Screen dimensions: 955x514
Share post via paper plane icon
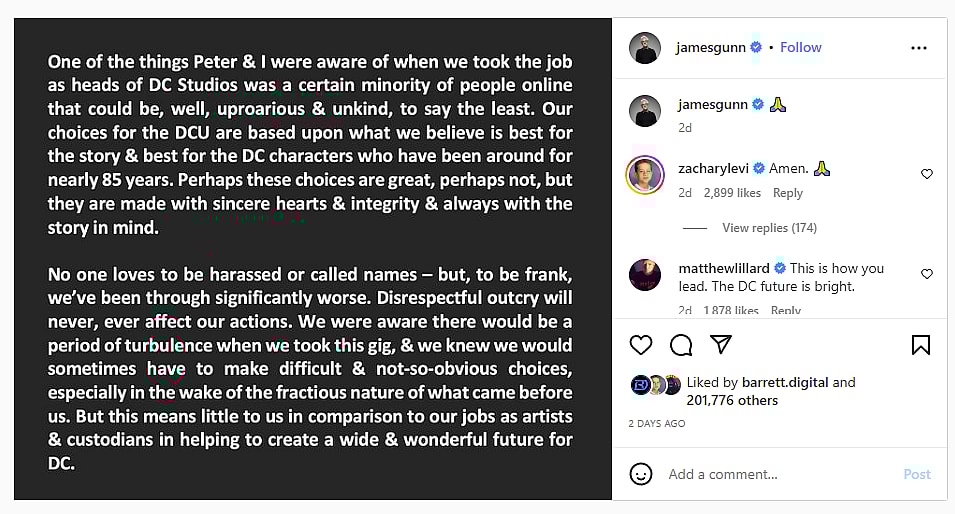[x=720, y=345]
